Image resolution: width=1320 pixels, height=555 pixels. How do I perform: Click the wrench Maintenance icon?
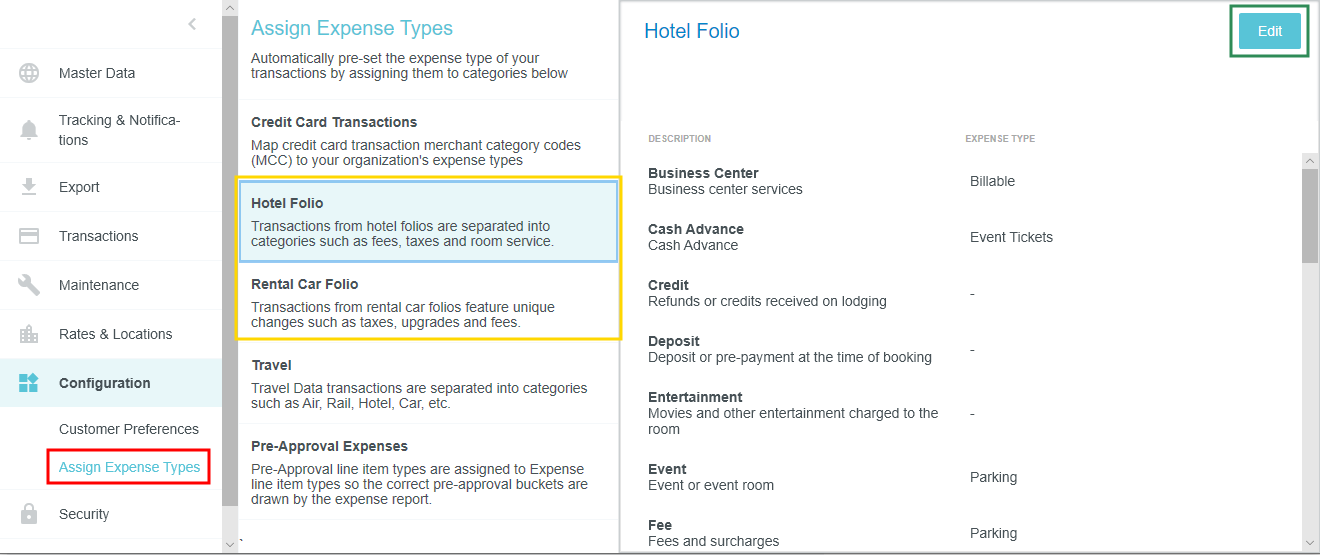[x=29, y=285]
